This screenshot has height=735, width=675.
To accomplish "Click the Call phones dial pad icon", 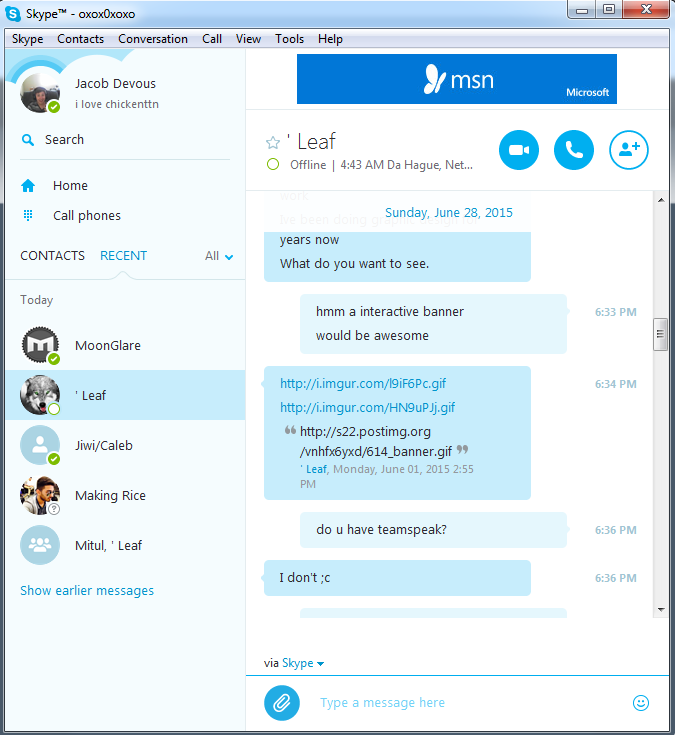I will [x=28, y=215].
